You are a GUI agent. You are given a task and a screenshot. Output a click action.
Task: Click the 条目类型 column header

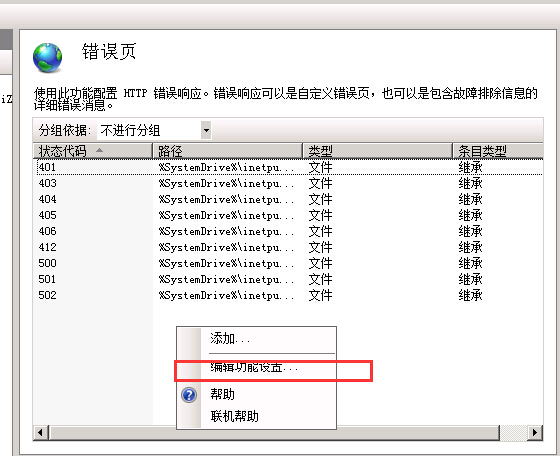tap(498, 151)
